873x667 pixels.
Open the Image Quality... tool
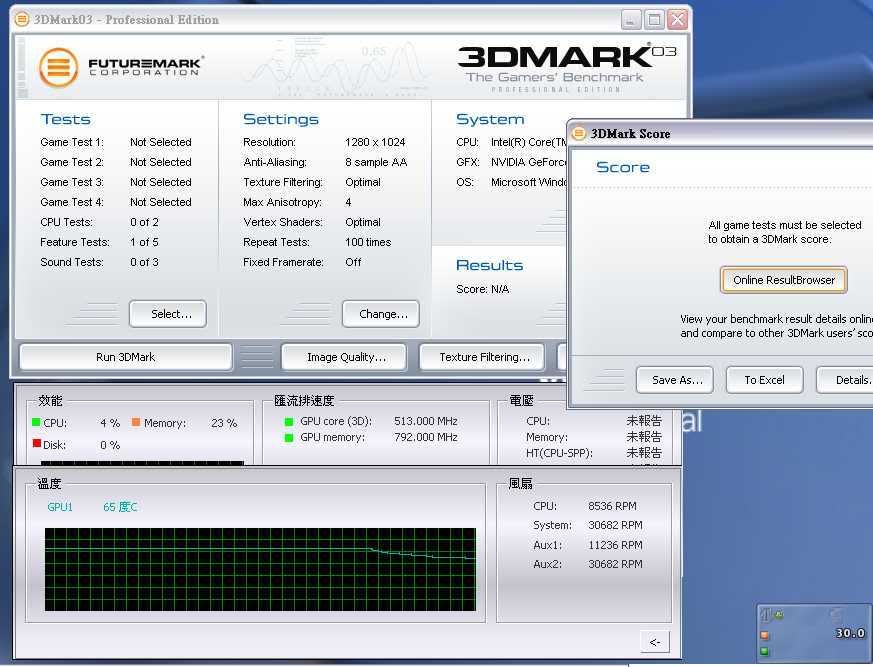click(344, 357)
